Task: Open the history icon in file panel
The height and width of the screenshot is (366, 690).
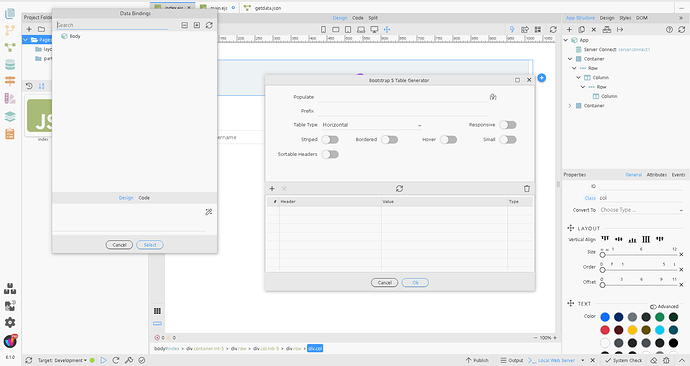Action: click(29, 86)
